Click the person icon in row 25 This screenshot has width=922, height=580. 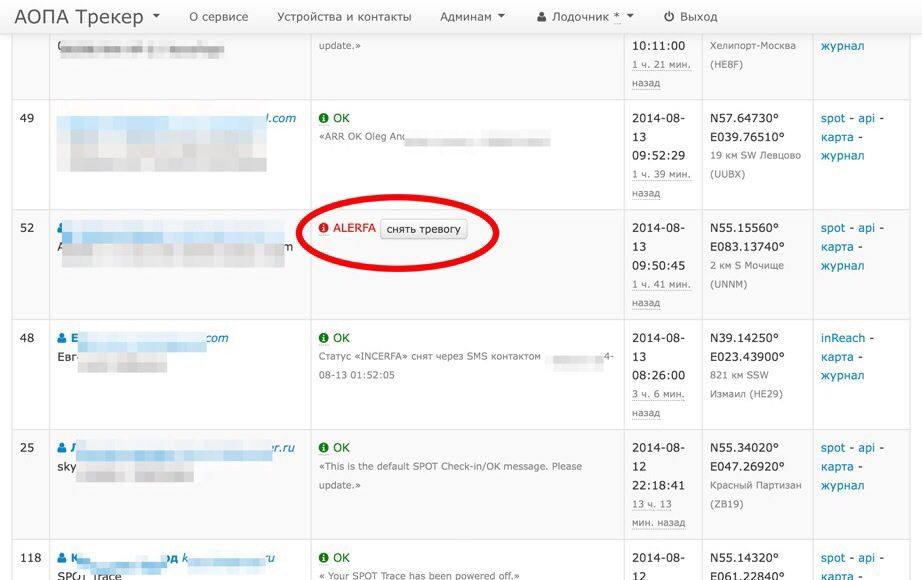click(x=62, y=448)
